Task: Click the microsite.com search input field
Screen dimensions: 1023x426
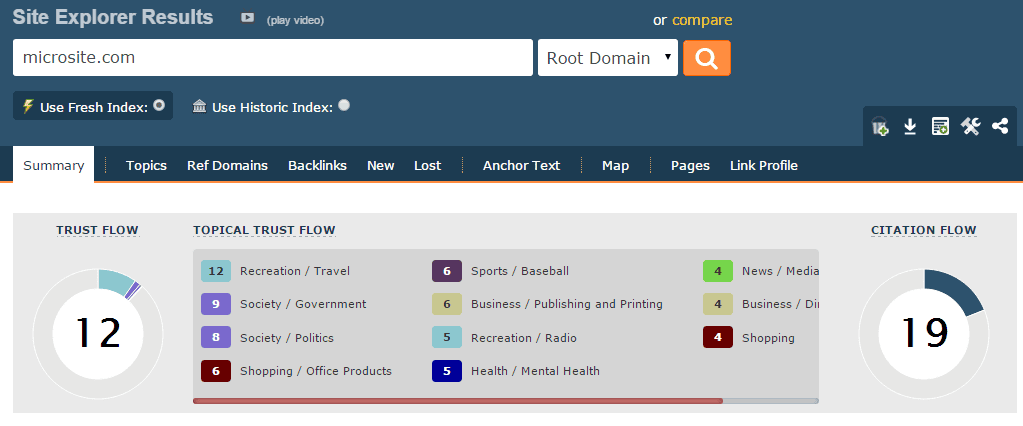Action: [273, 57]
